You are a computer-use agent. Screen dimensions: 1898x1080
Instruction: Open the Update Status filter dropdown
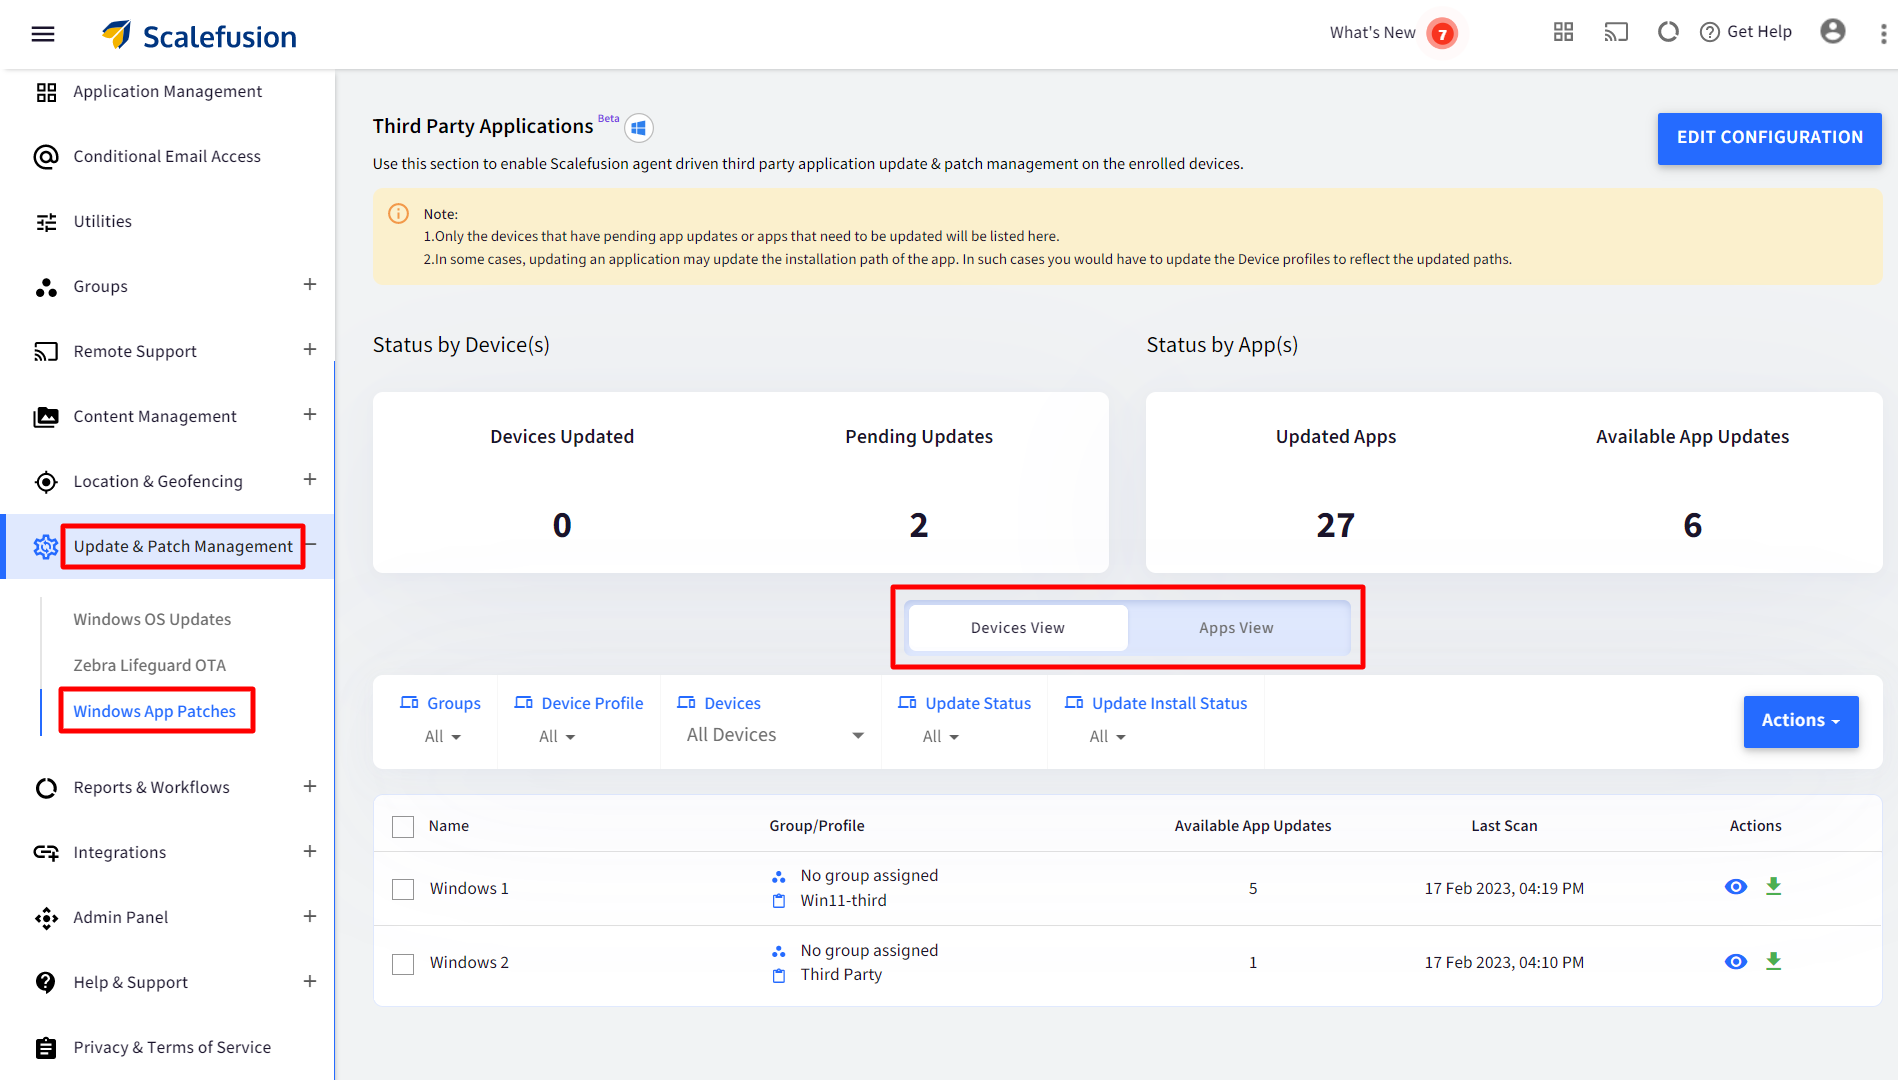pos(941,737)
